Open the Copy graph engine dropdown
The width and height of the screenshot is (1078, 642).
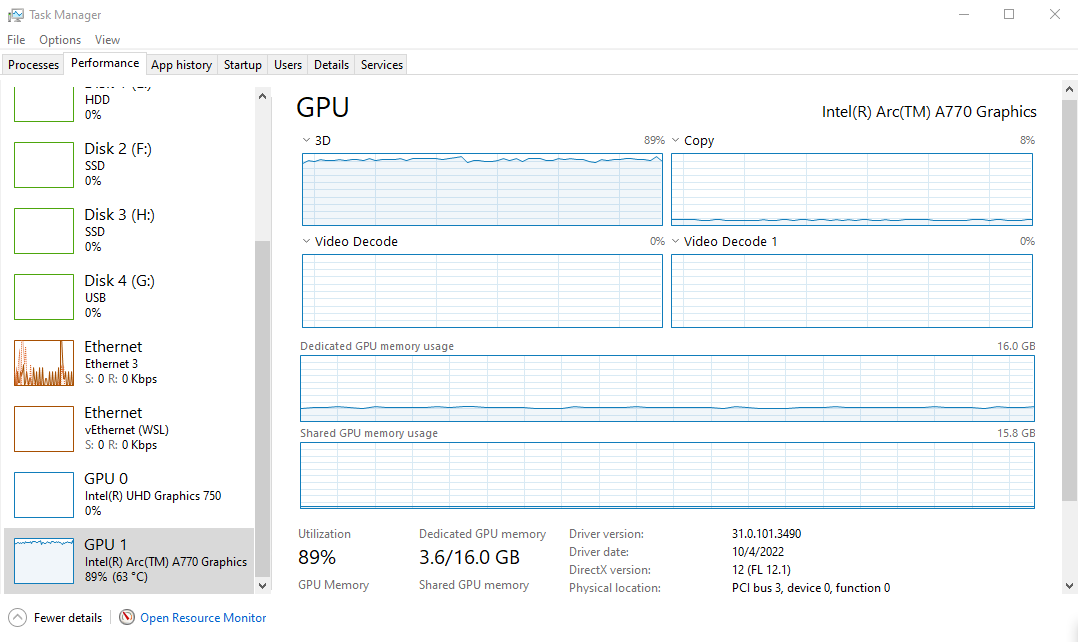[675, 140]
